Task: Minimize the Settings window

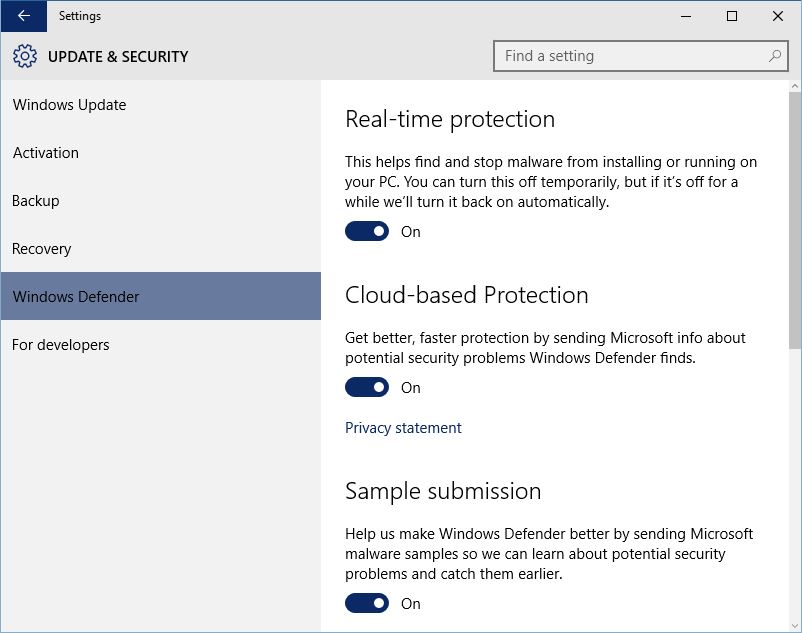Action: [686, 16]
